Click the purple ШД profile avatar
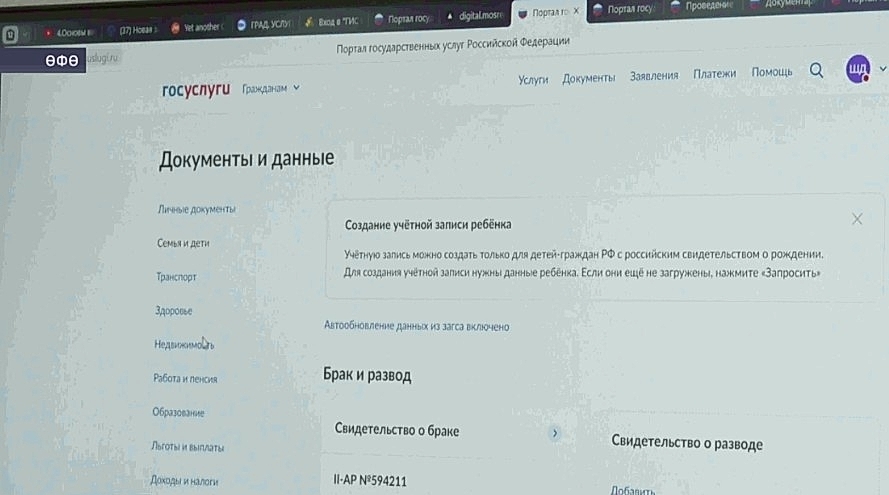This screenshot has width=889, height=495. point(858,69)
